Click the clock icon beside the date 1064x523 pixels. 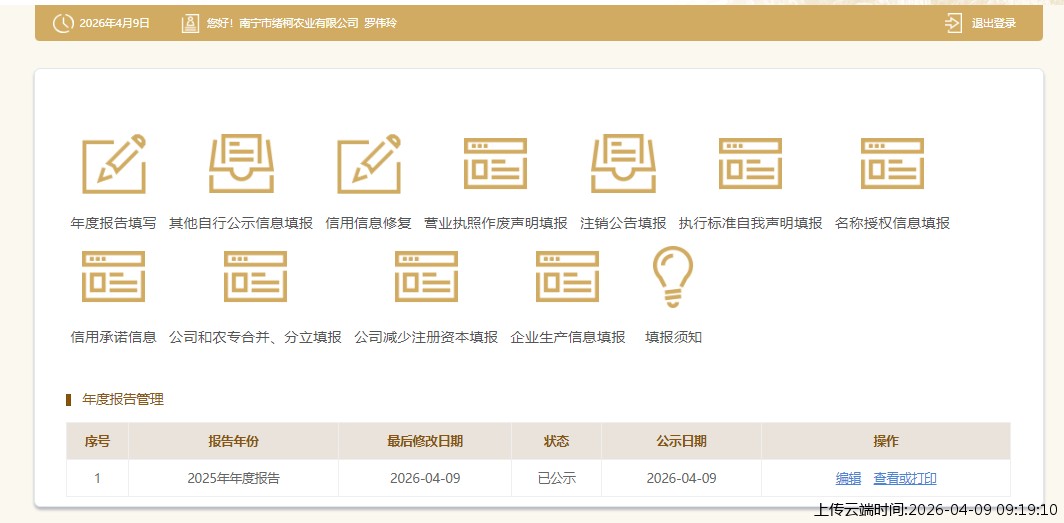pos(63,23)
